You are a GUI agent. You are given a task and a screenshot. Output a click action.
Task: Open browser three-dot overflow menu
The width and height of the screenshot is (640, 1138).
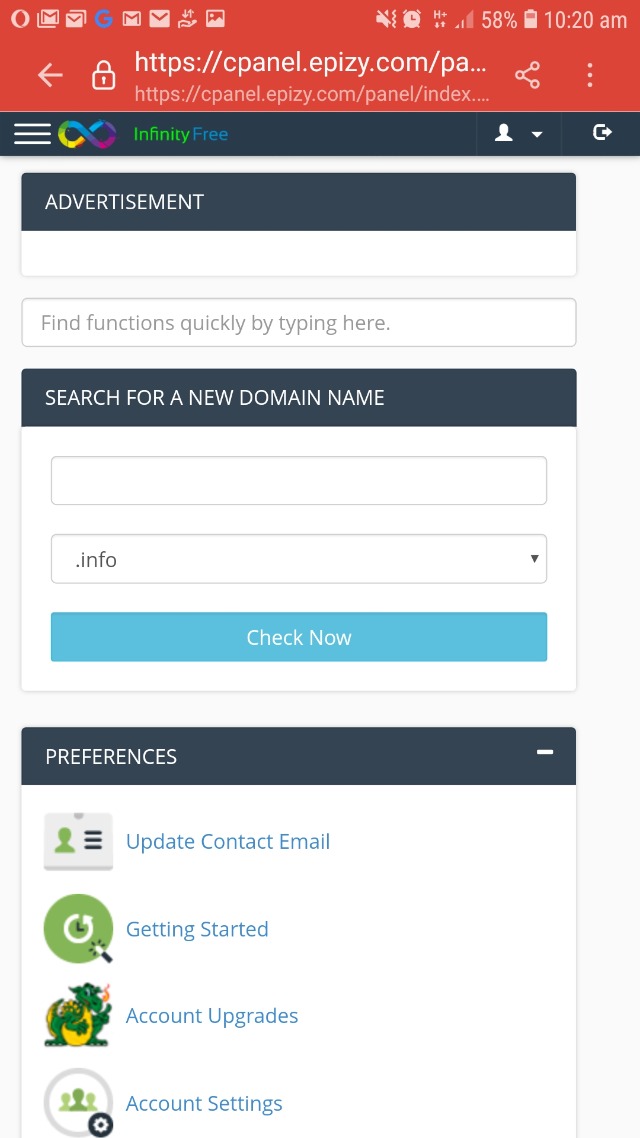click(590, 75)
